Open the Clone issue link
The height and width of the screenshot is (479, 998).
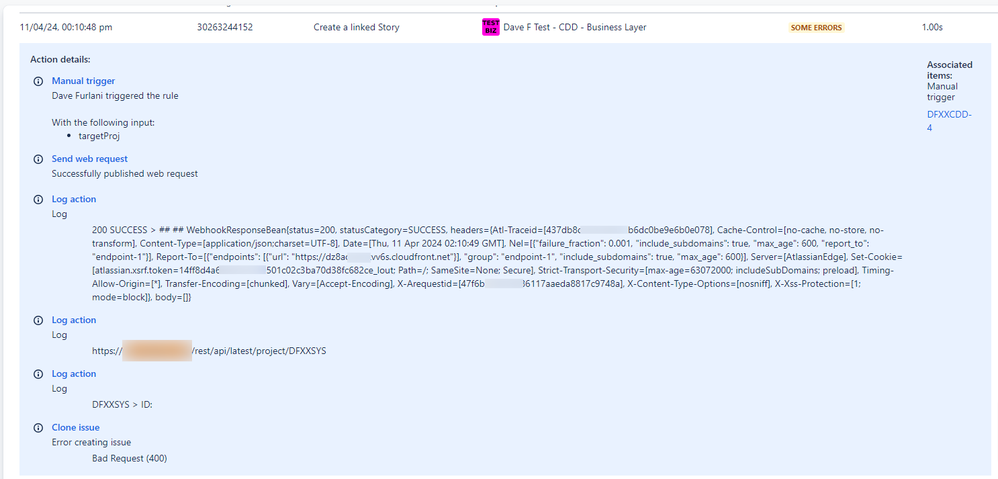pyautogui.click(x=76, y=427)
